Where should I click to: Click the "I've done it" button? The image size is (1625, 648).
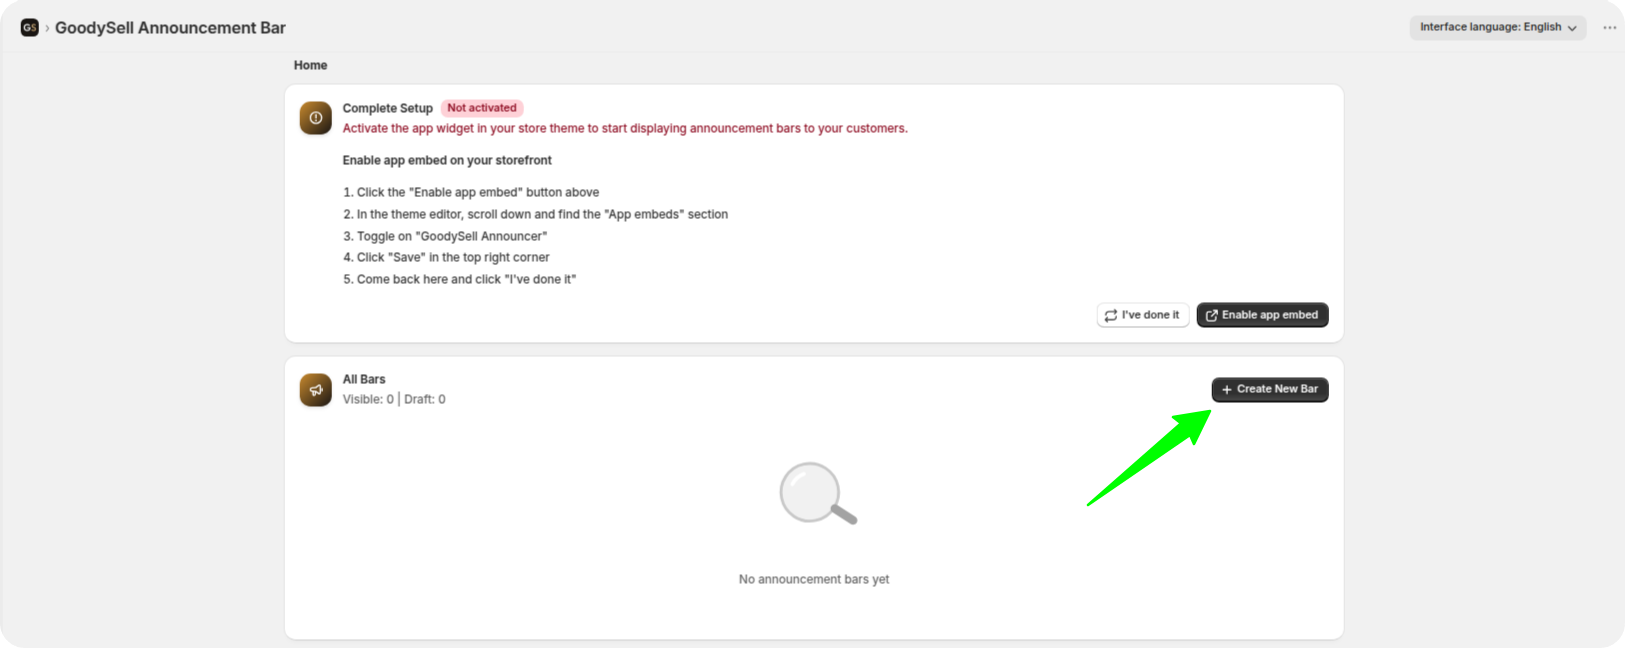tap(1143, 315)
